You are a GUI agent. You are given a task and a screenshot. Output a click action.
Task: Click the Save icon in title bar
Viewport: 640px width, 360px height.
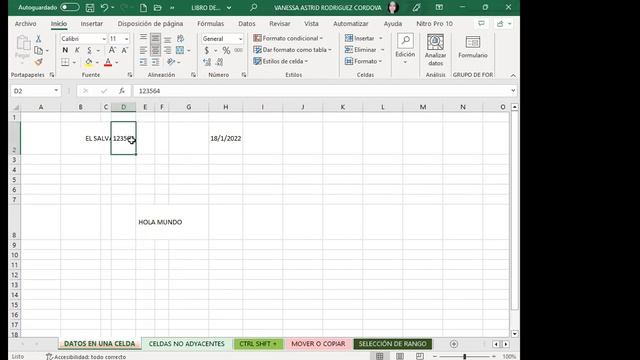pos(90,7)
